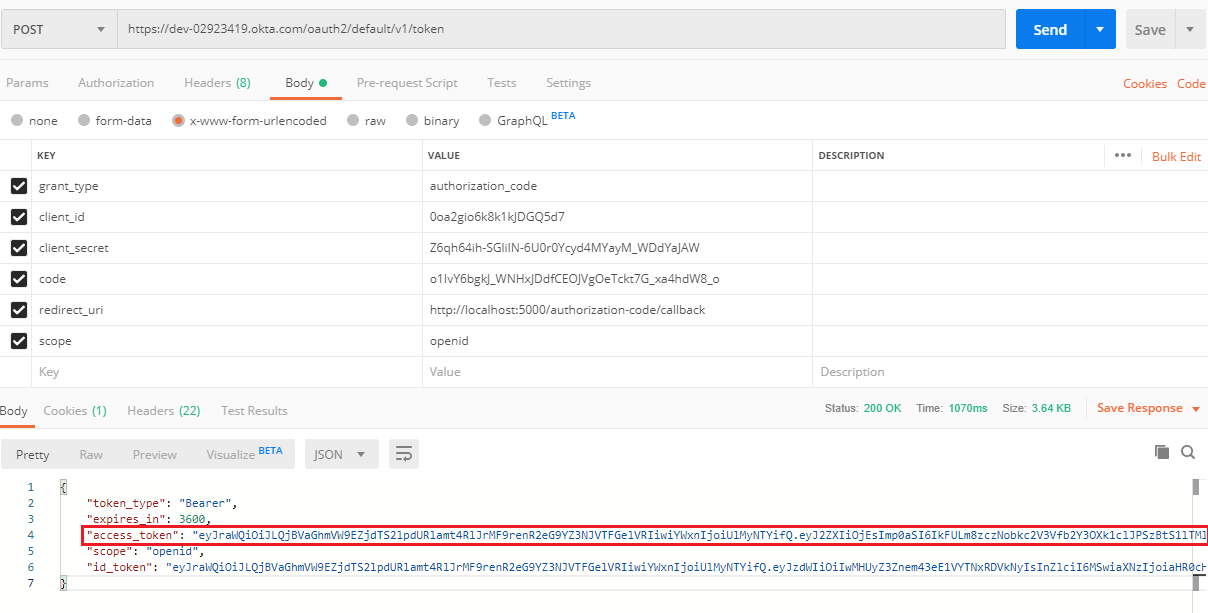Uncheck the grant_type parameter checkbox
The height and width of the screenshot is (613, 1208).
click(18, 186)
